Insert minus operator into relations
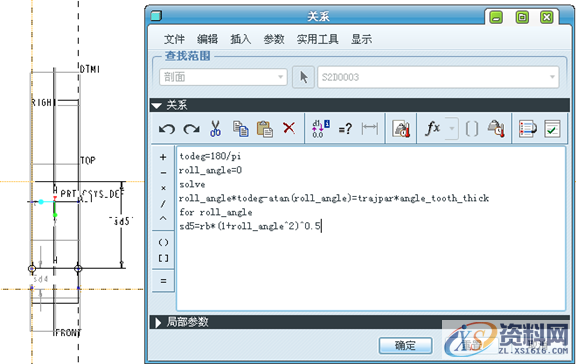Screen dimensions: 576x364 [163, 173]
